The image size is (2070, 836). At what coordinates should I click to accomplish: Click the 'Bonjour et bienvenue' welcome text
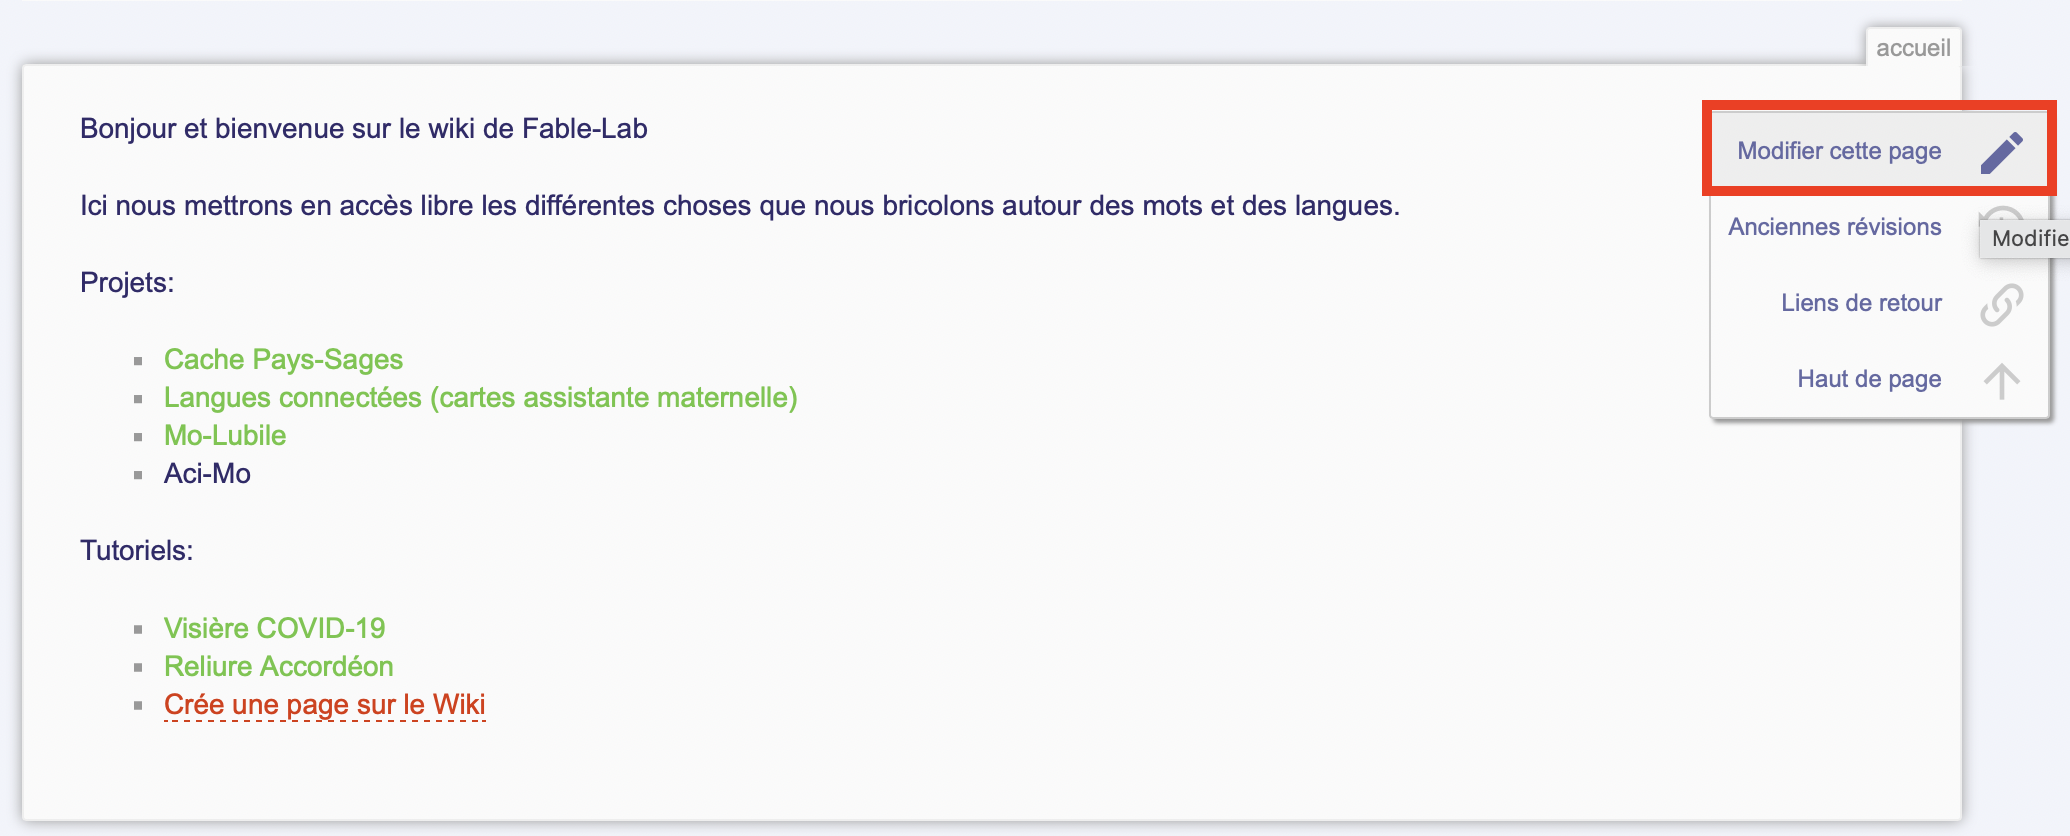pos(363,128)
